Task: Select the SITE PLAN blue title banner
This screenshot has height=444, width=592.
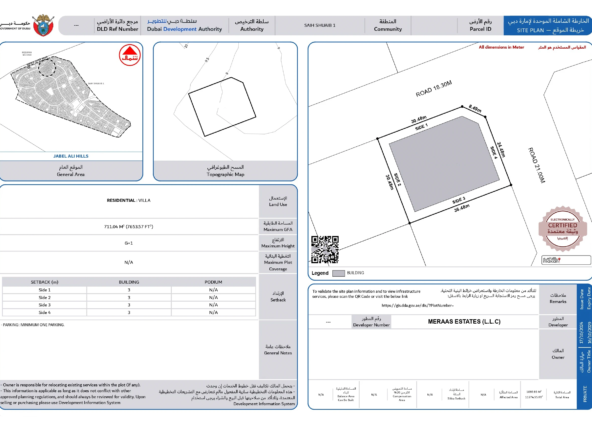Action: tap(548, 25)
